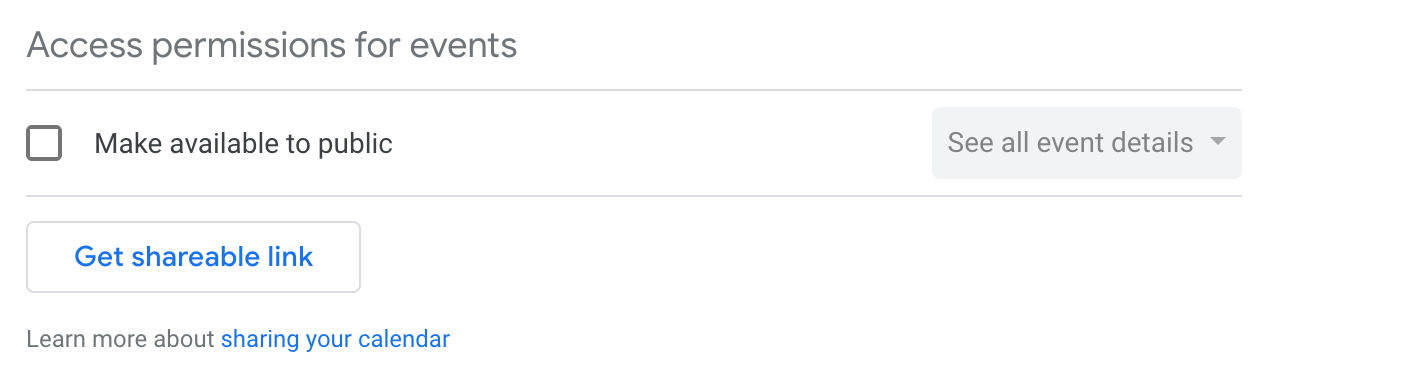The width and height of the screenshot is (1408, 384).
Task: Toggle the empty square checkbox for public access
Action: tap(44, 143)
